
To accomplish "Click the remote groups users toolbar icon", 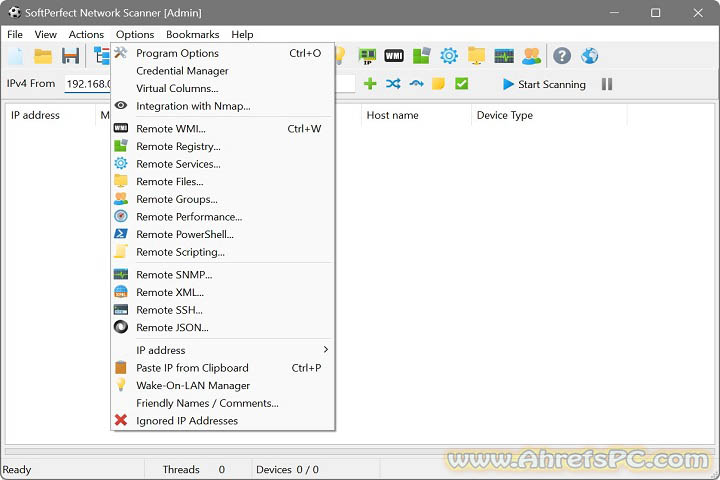I will click(532, 56).
